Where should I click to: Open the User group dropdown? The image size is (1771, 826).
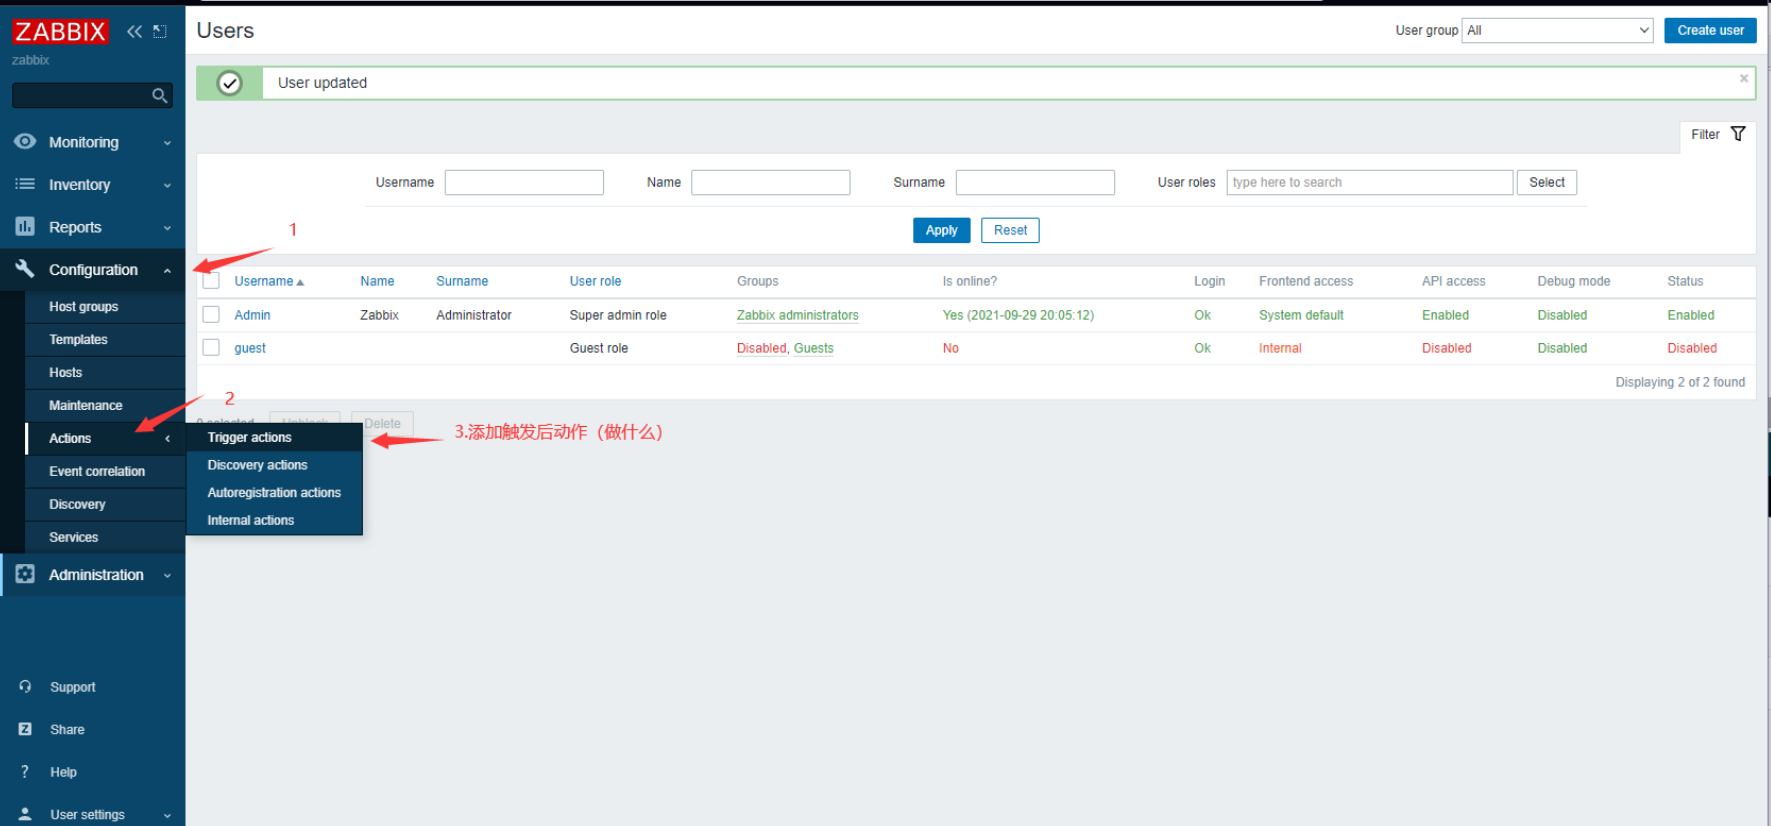click(1557, 30)
